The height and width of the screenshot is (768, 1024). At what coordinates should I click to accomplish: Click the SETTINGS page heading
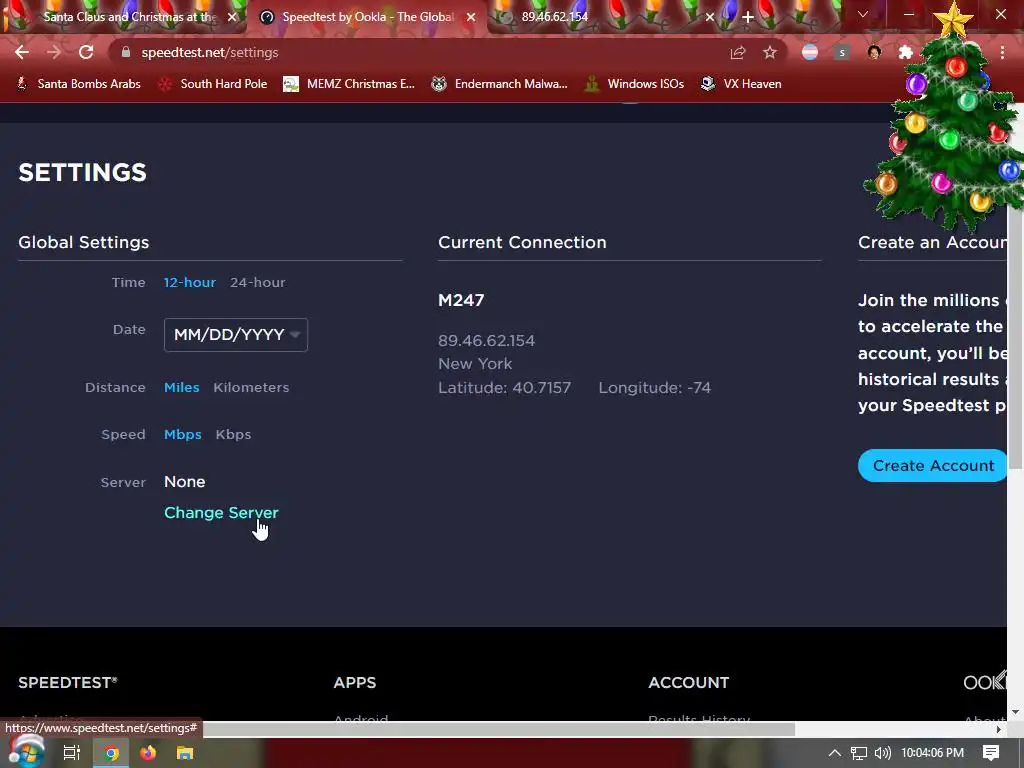point(82,172)
